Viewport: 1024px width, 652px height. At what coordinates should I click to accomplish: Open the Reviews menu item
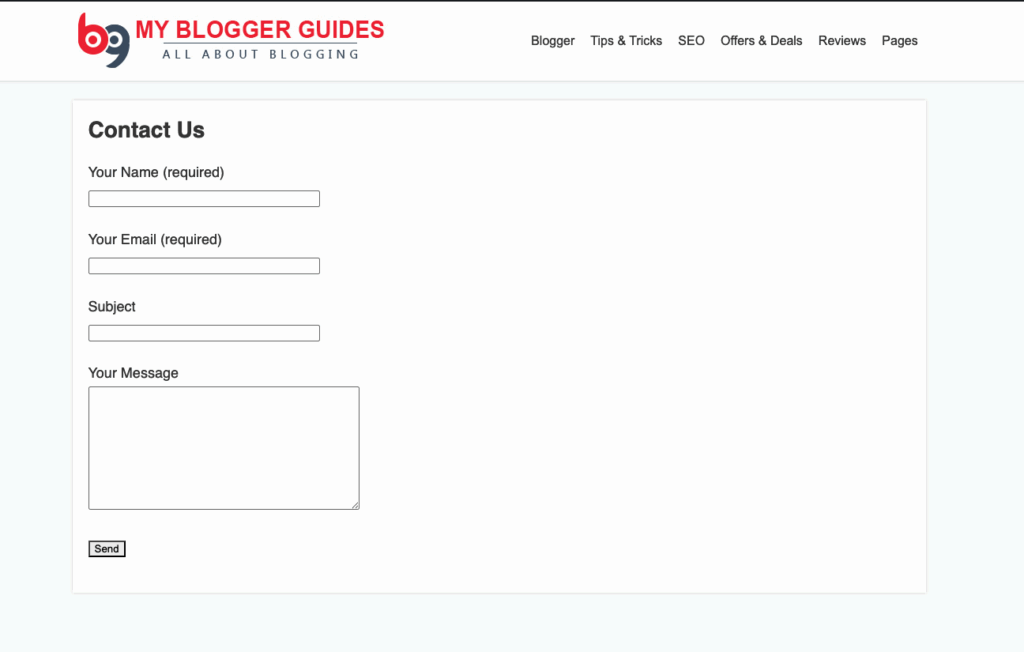click(x=842, y=41)
